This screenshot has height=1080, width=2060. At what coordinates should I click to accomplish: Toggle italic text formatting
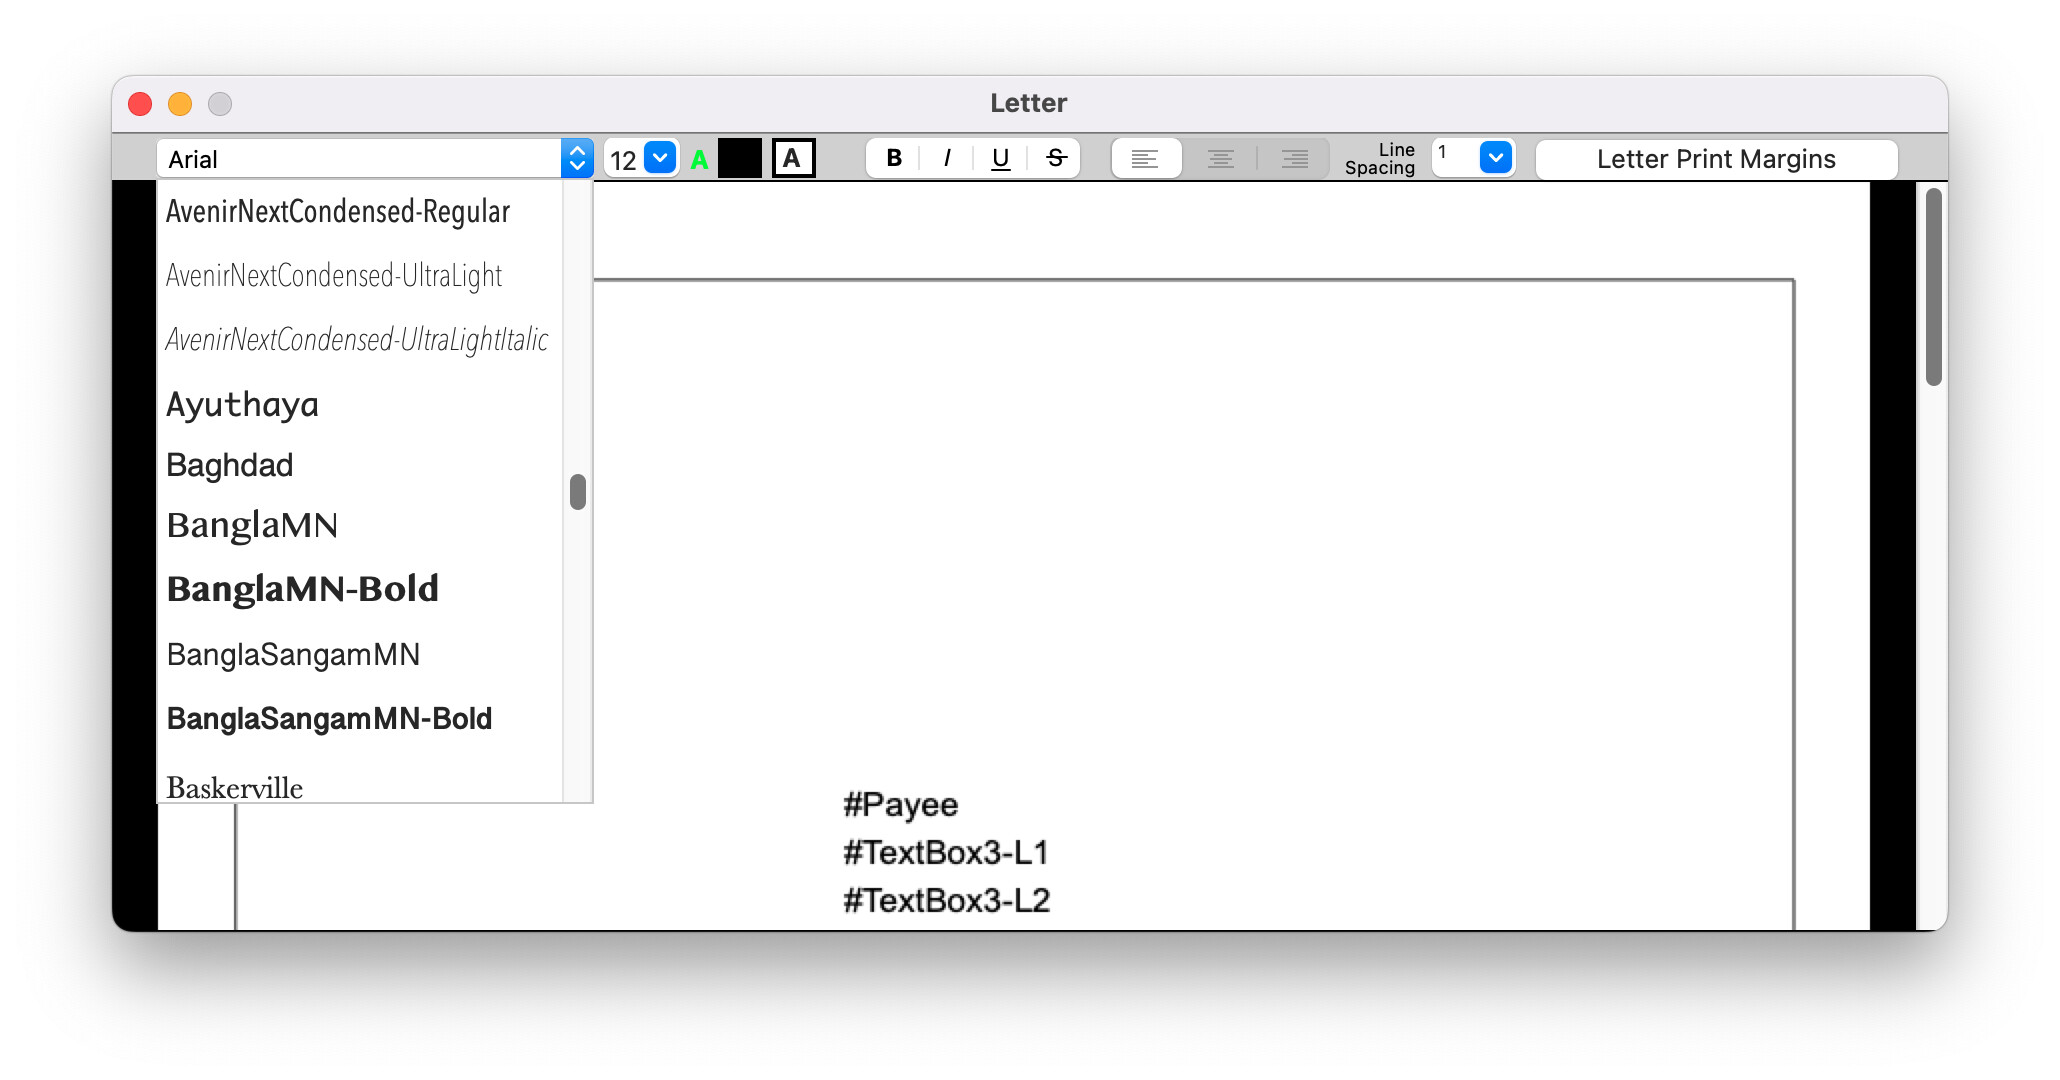click(x=946, y=158)
